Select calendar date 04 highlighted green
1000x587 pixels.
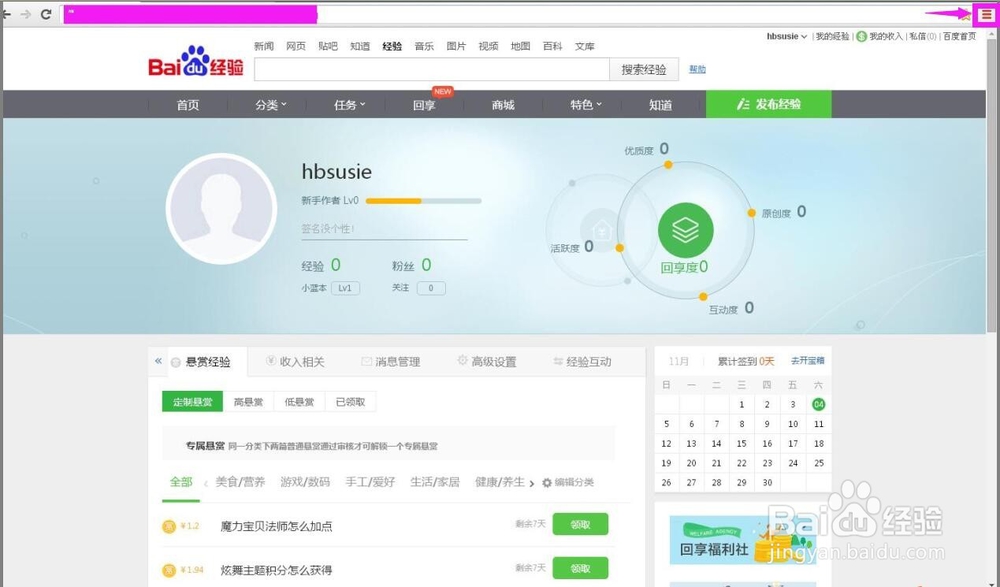point(818,404)
